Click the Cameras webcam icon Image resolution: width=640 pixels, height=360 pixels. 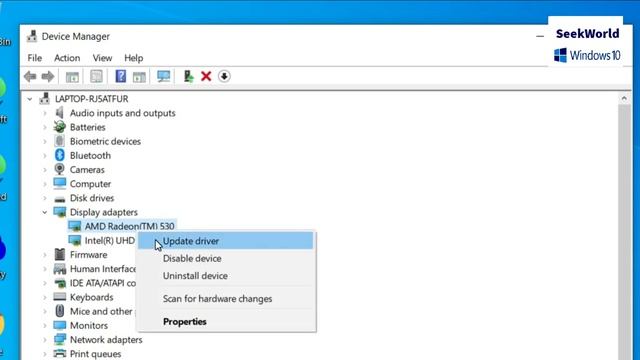pyautogui.click(x=60, y=169)
